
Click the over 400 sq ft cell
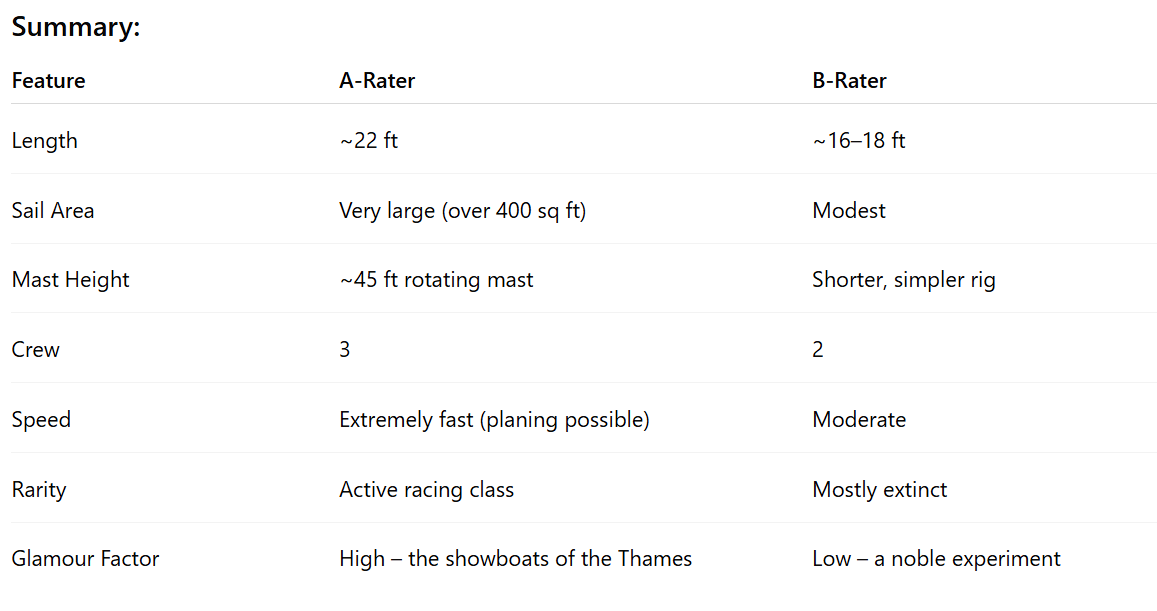tap(462, 211)
